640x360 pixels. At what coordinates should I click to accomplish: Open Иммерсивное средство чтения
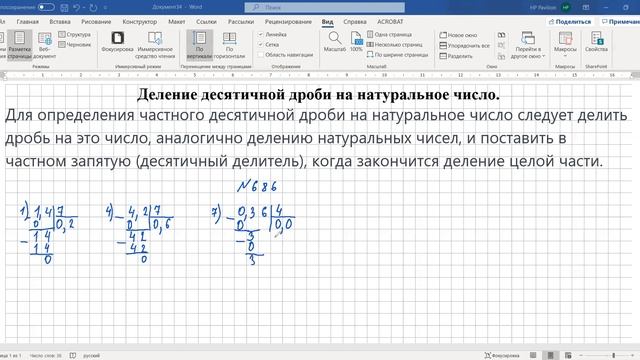(155, 45)
